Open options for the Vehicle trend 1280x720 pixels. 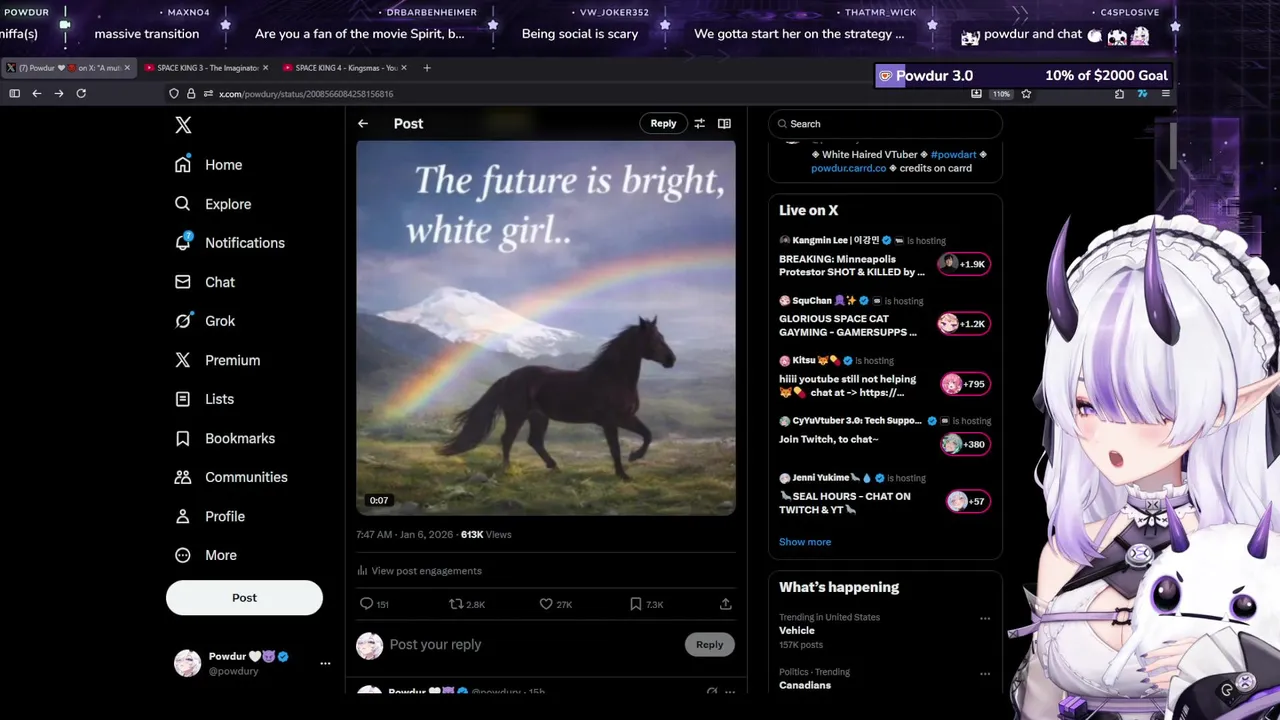tap(985, 618)
